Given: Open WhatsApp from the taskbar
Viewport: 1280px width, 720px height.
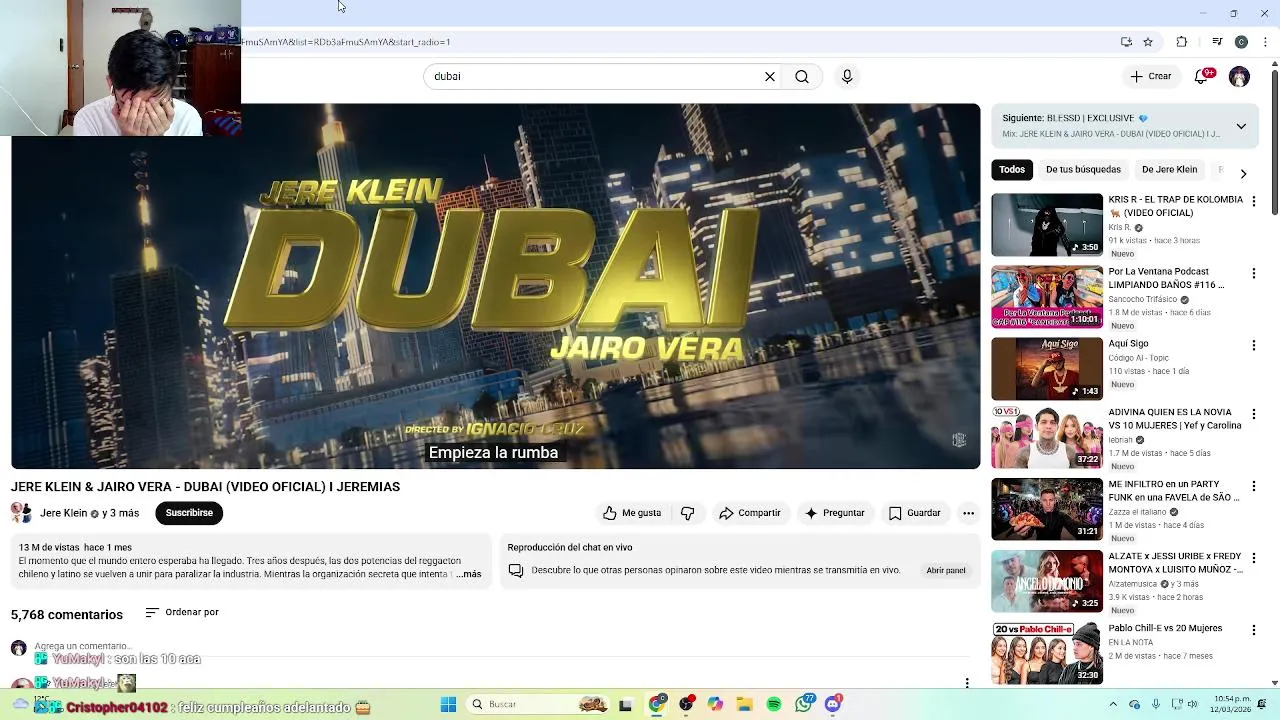Looking at the screenshot, I should pyautogui.click(x=804, y=705).
